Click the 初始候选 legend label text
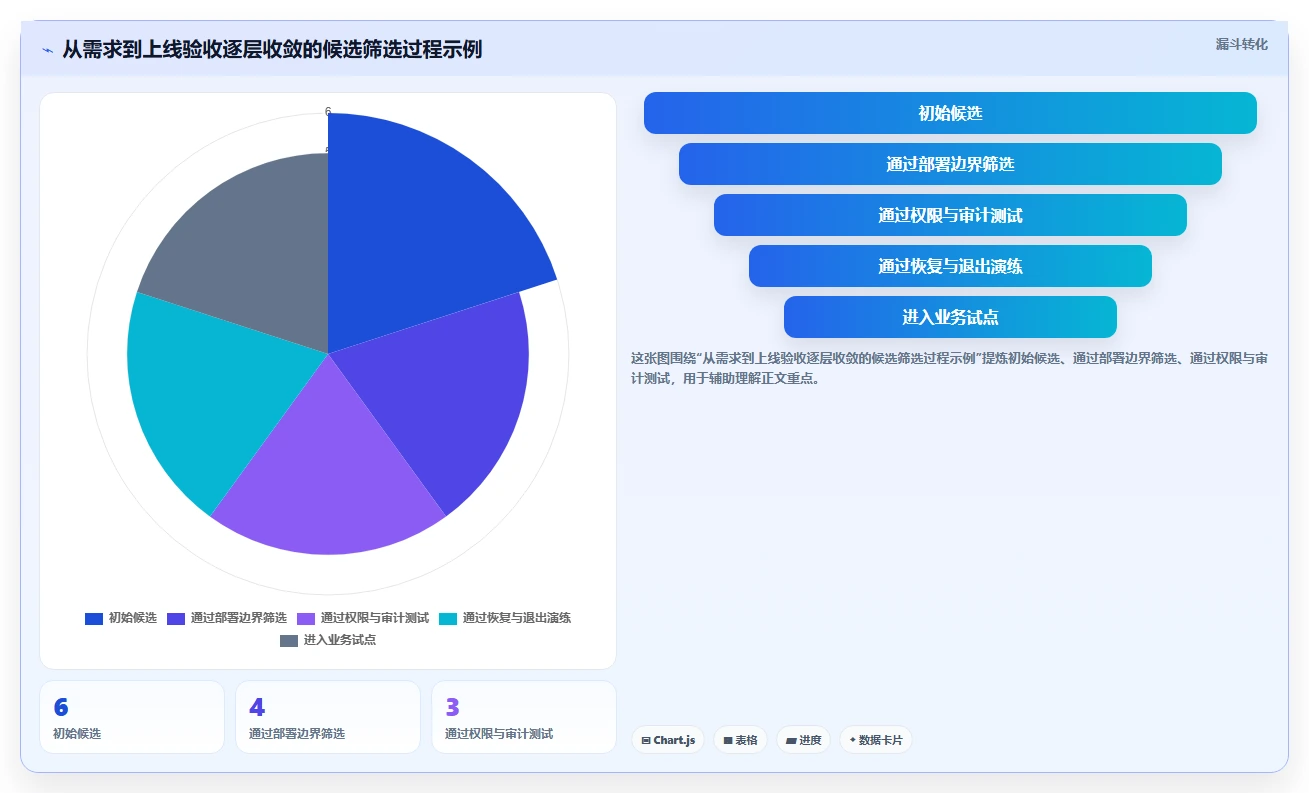Screen dimensions: 1309x793 pyautogui.click(x=133, y=618)
